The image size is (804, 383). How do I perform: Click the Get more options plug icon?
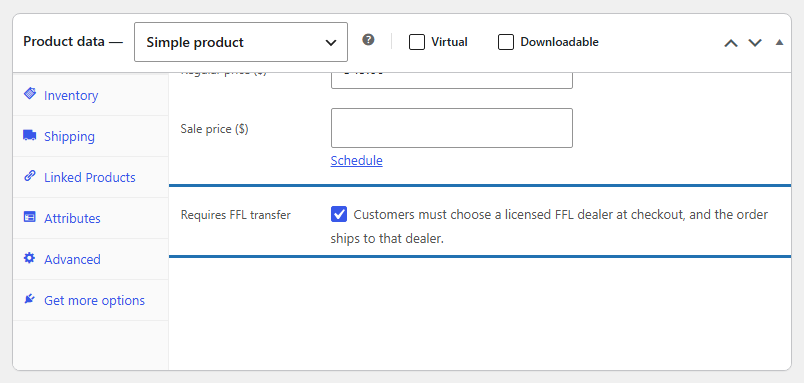click(30, 299)
